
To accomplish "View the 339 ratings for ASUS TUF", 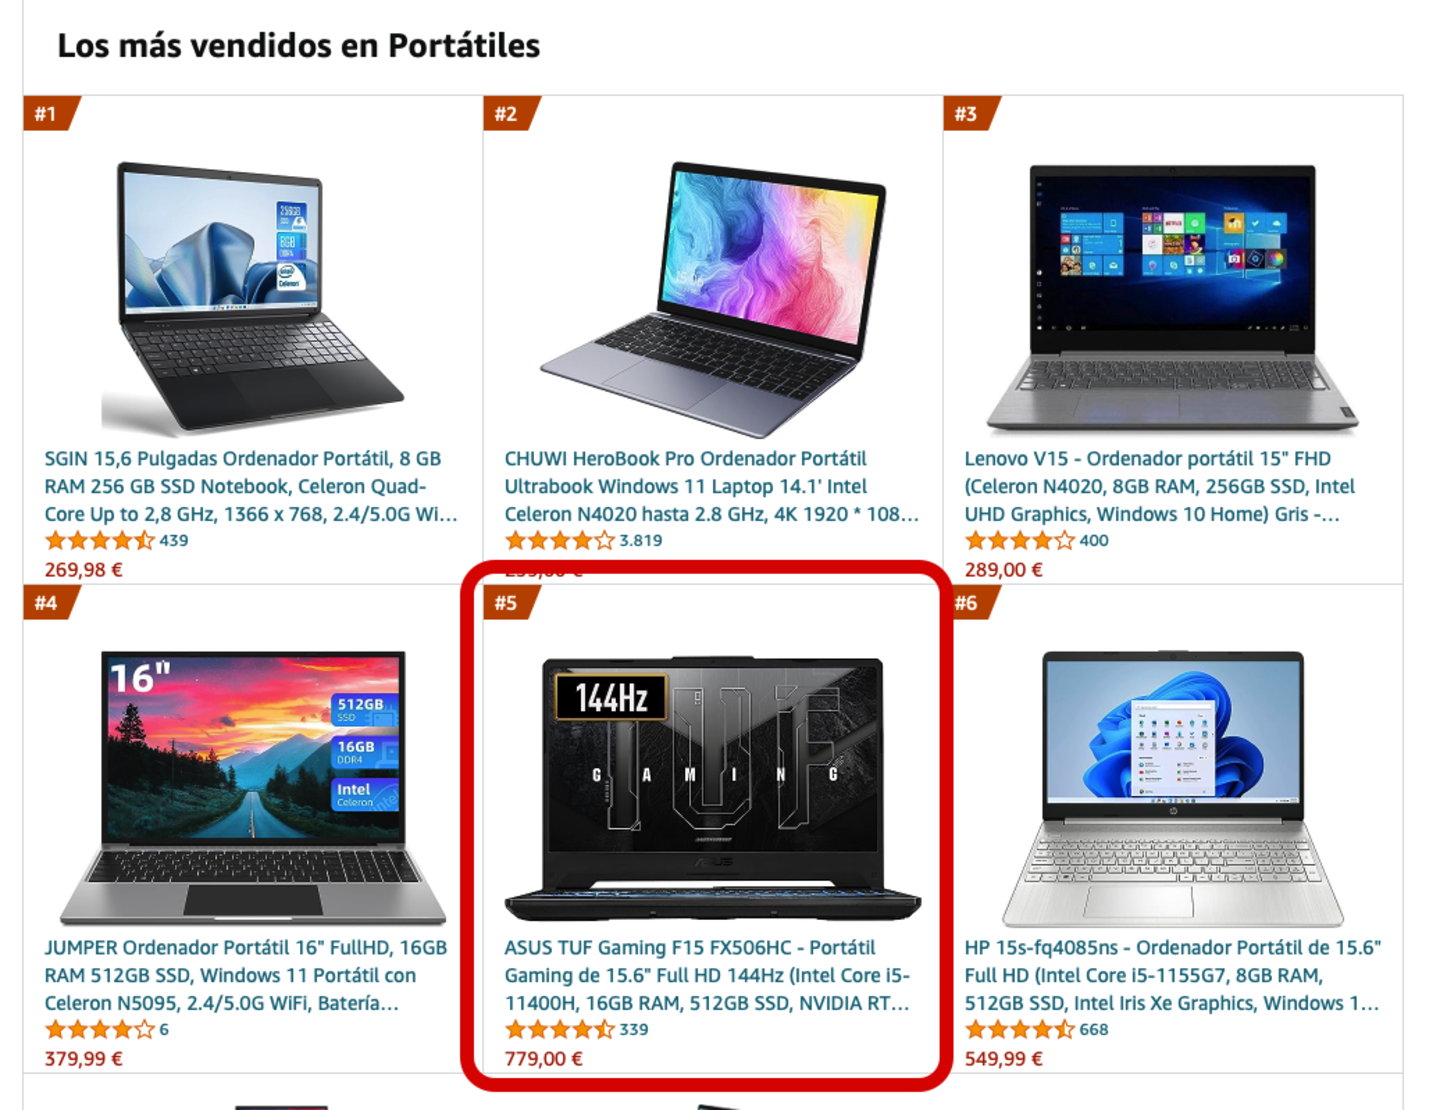I will [576, 1030].
